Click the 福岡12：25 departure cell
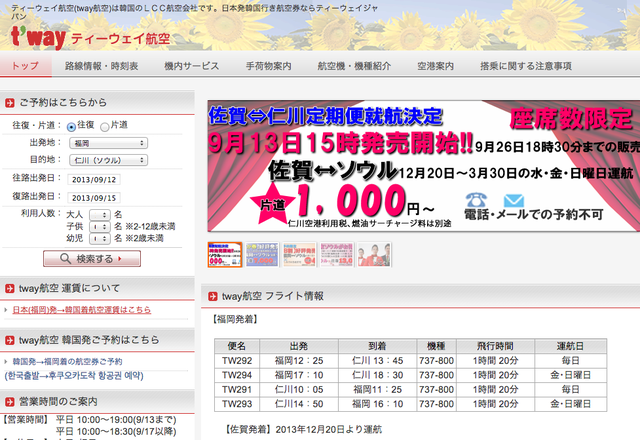This screenshot has width=640, height=440. click(x=299, y=361)
